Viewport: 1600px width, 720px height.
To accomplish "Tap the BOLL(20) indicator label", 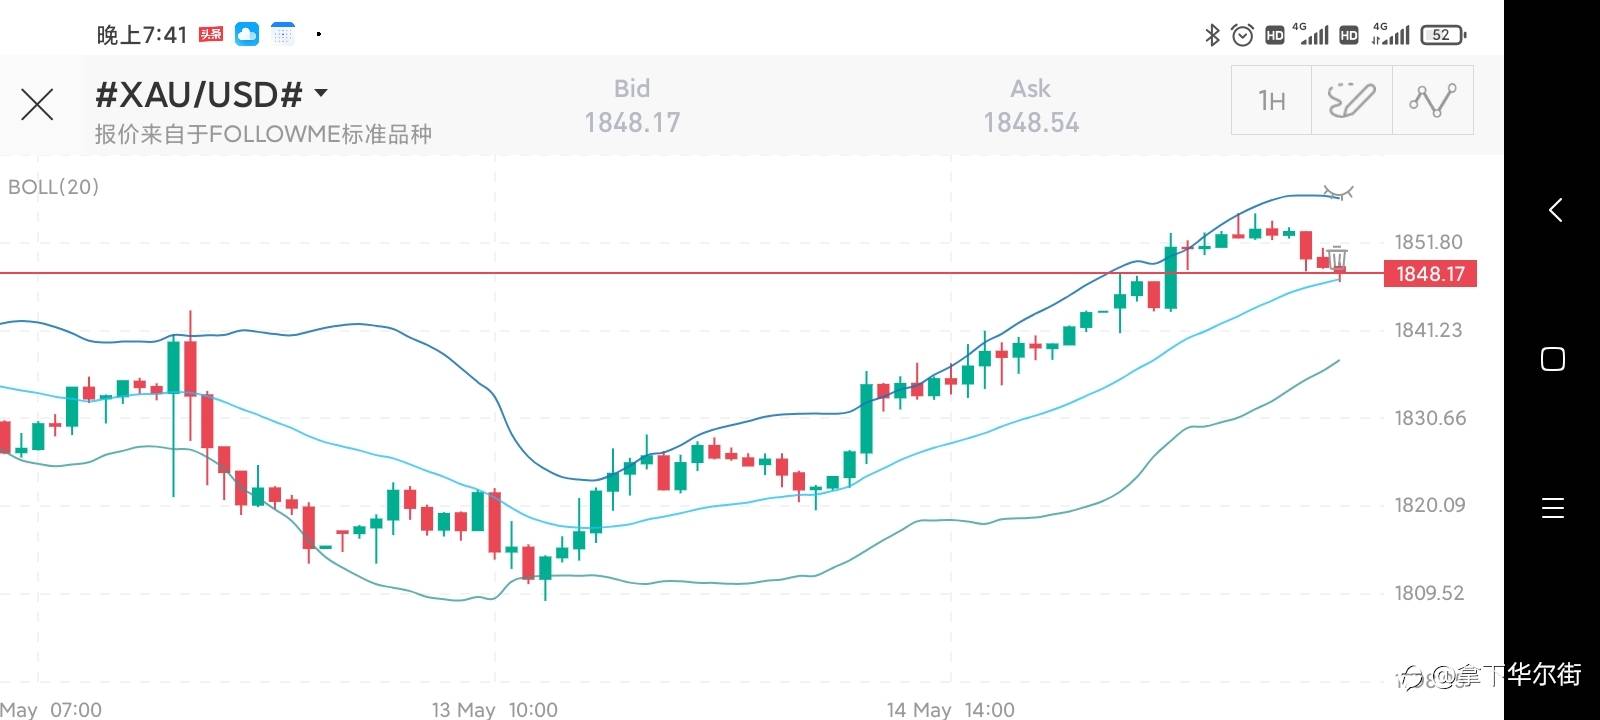I will click(53, 187).
